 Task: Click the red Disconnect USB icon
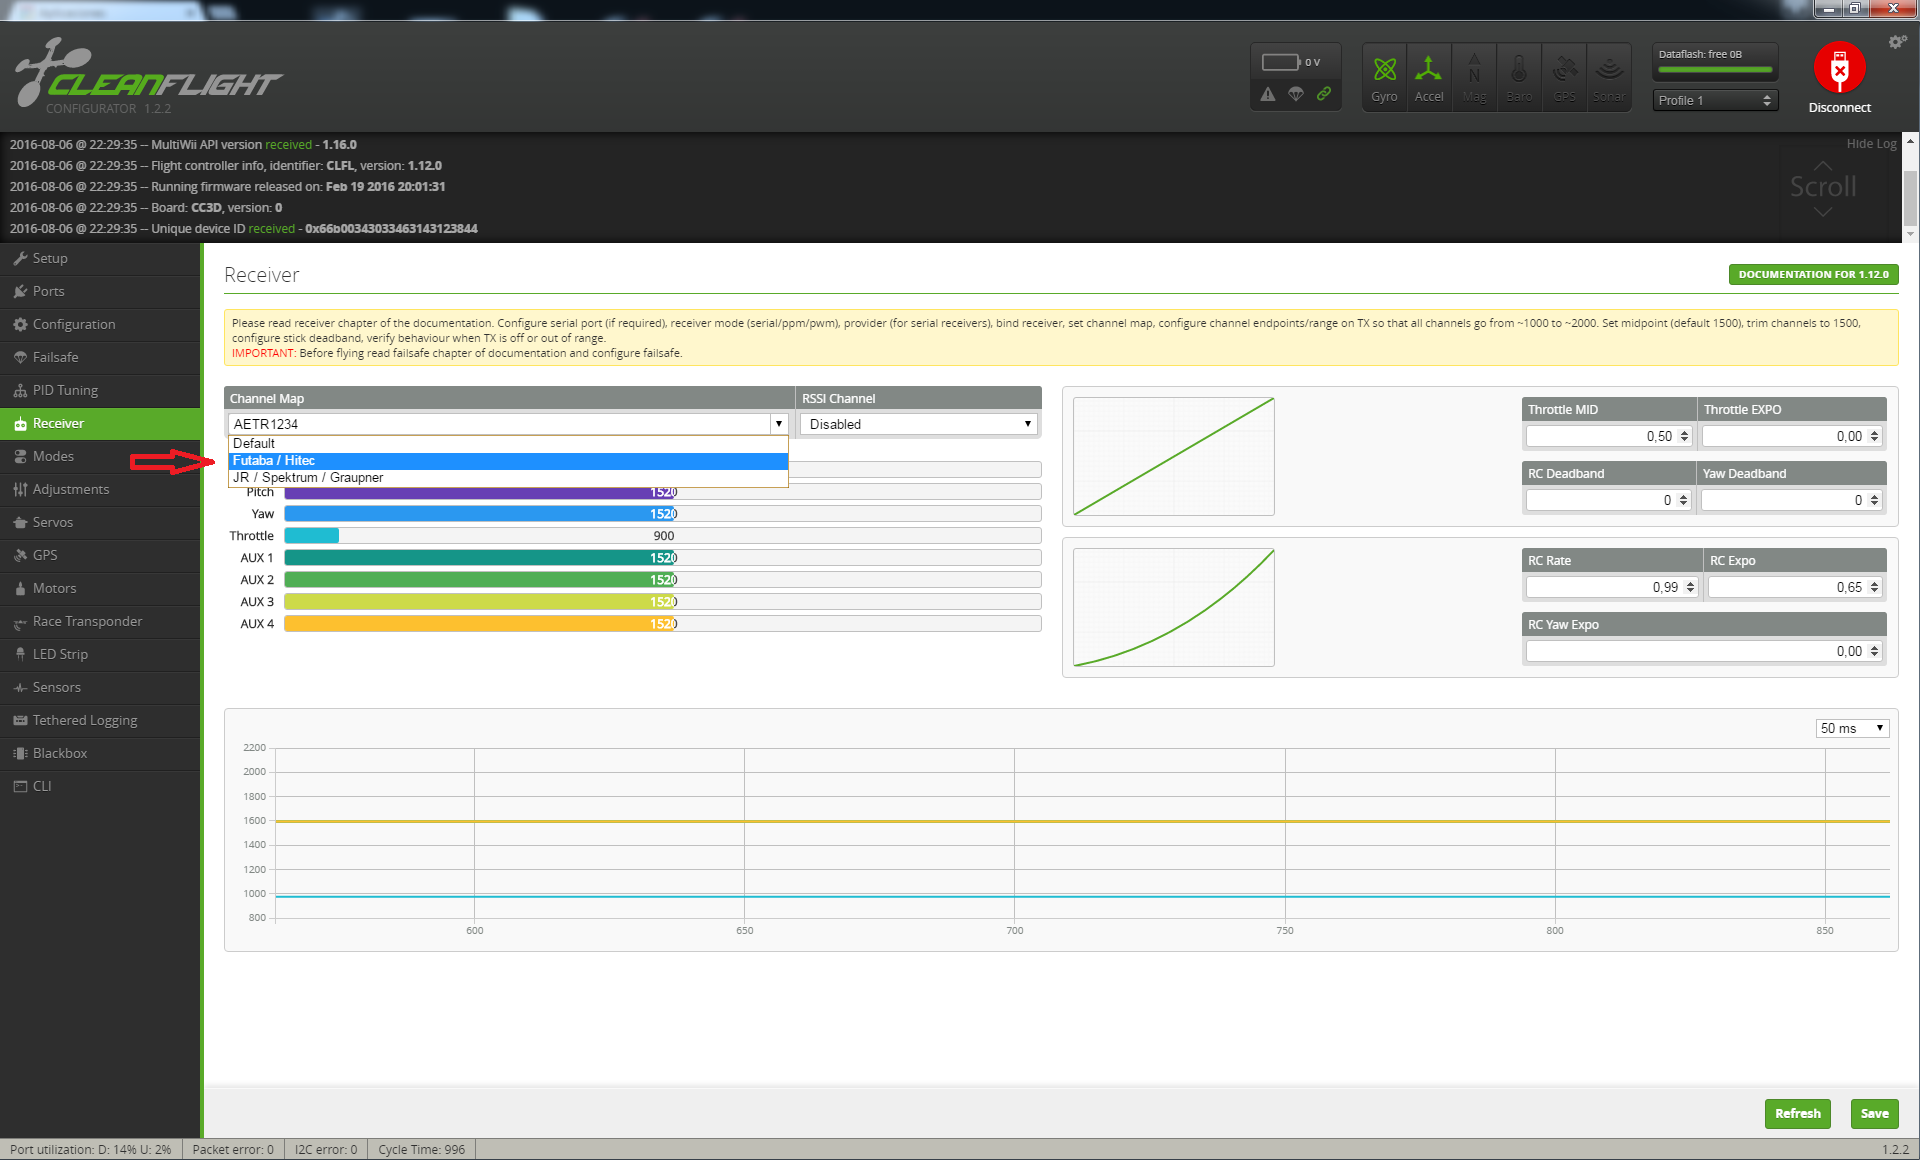pyautogui.click(x=1839, y=68)
